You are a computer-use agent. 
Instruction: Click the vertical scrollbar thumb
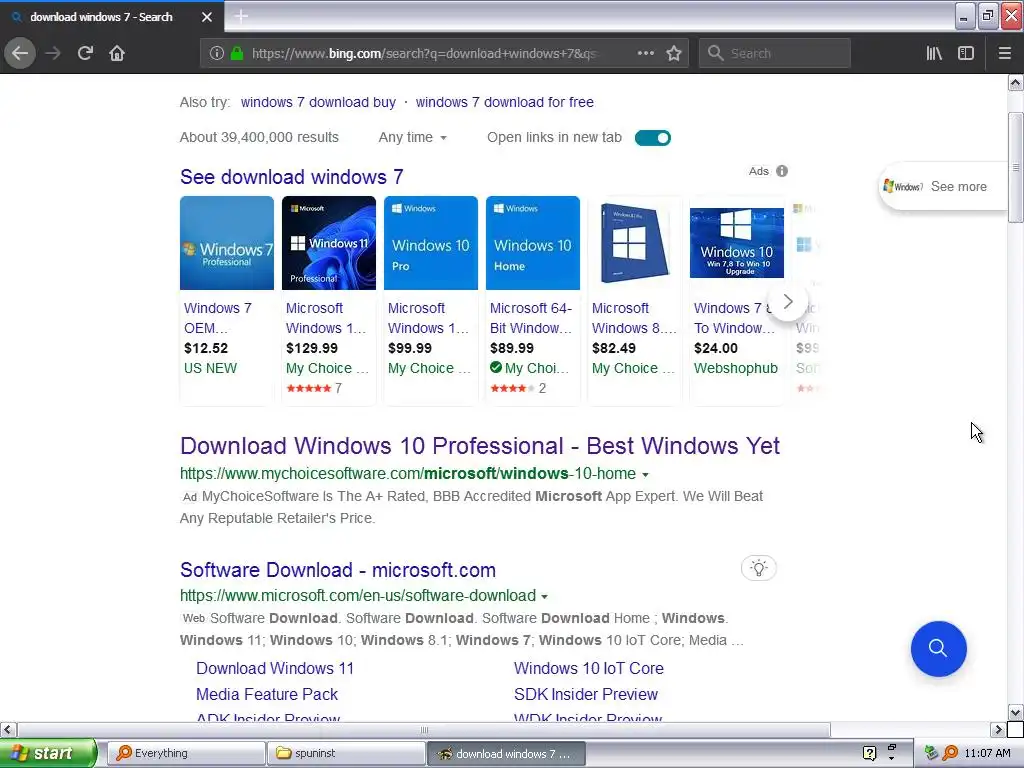[1015, 167]
